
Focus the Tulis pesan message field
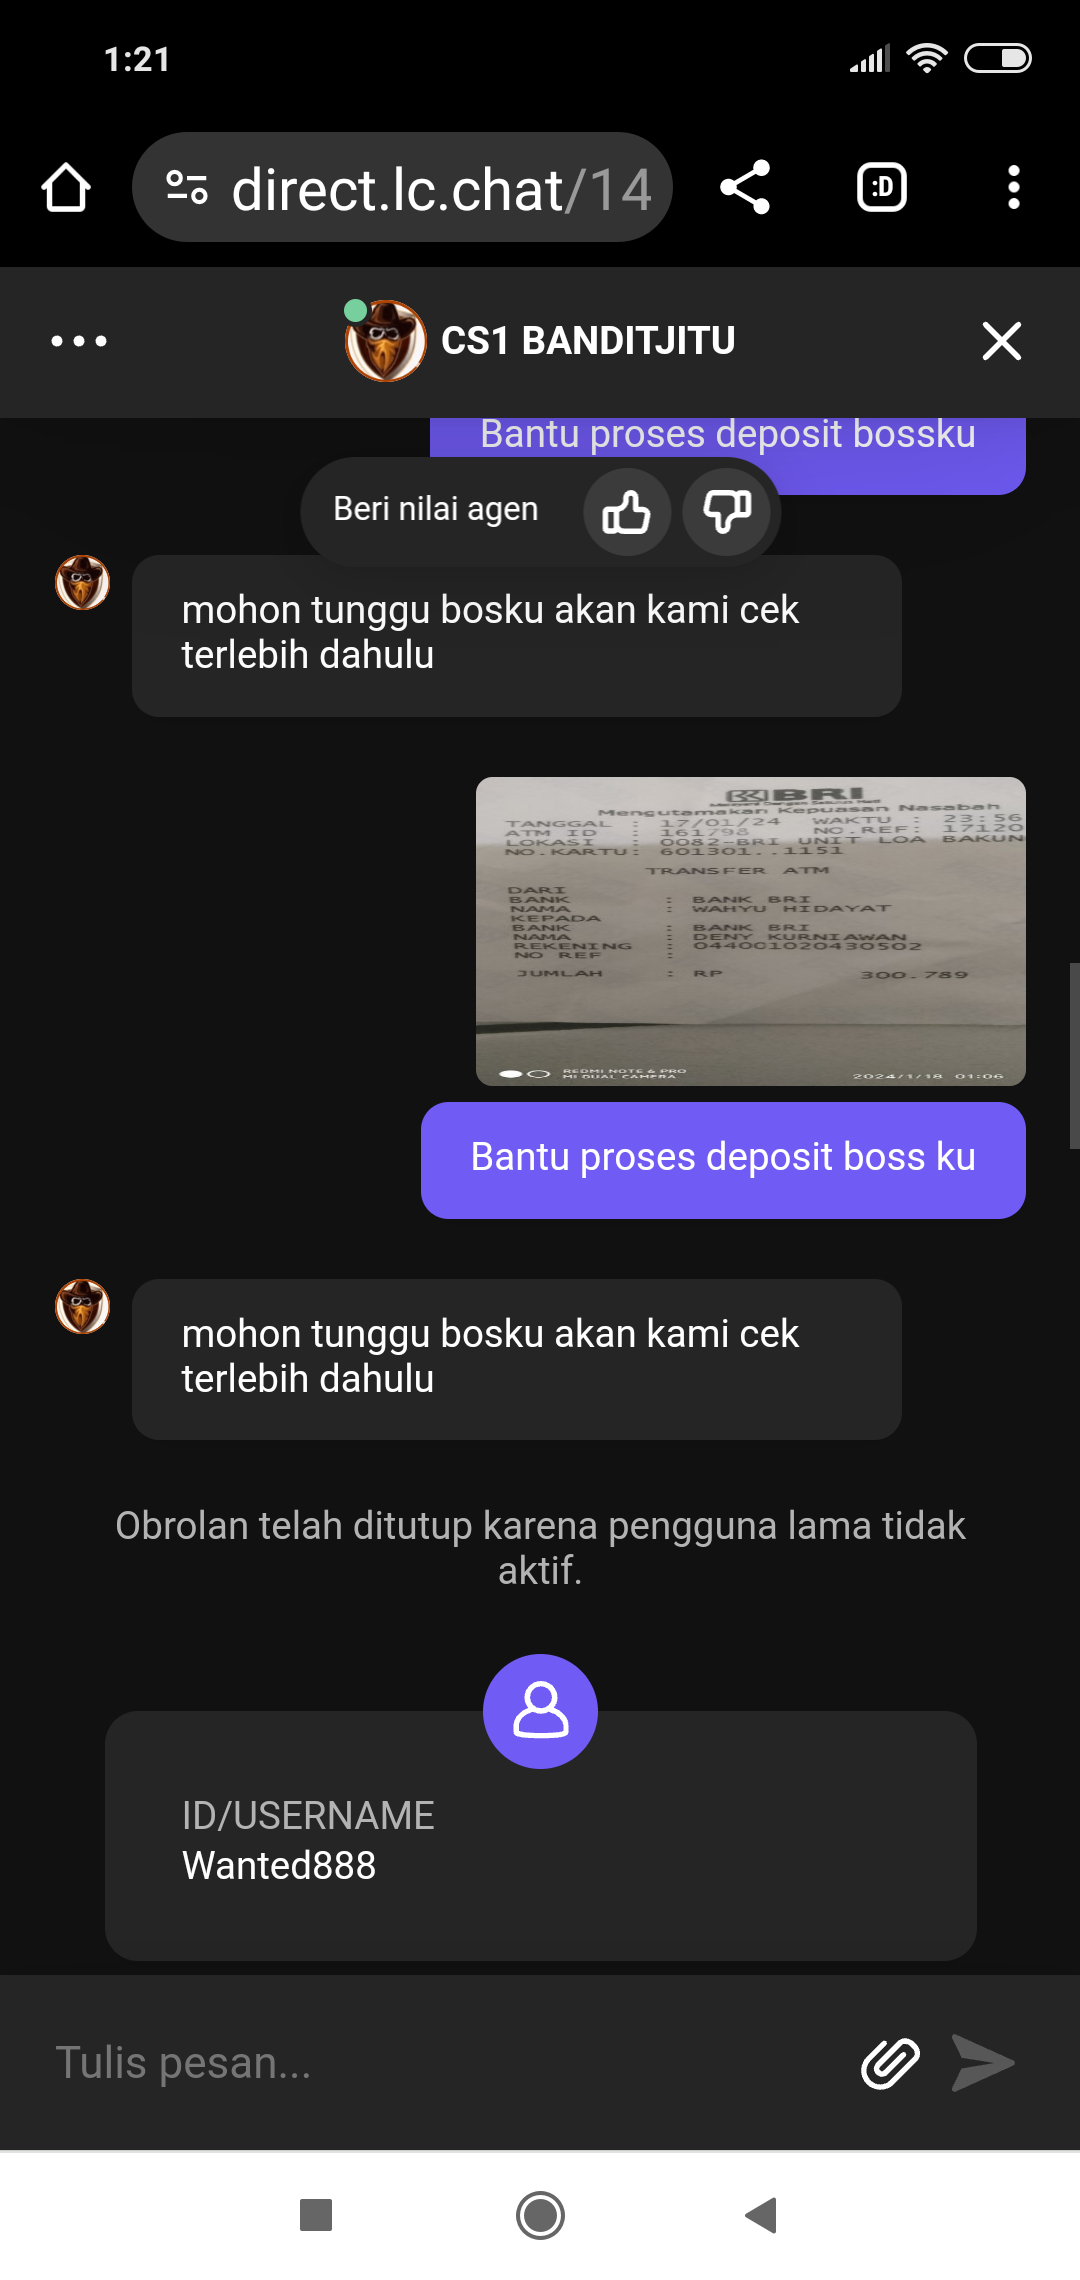pos(440,2062)
